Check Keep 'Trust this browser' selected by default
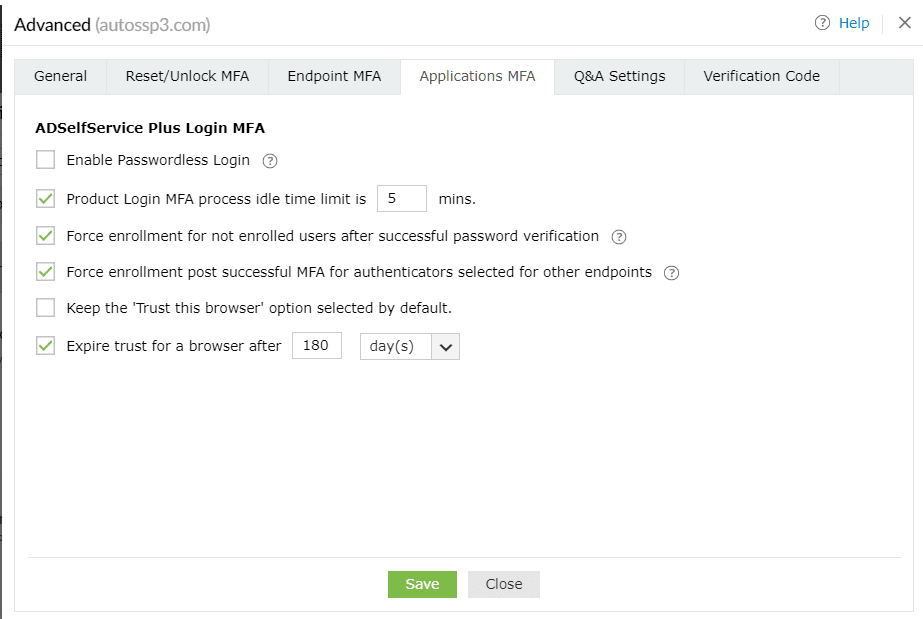The width and height of the screenshot is (923, 619). coord(45,308)
